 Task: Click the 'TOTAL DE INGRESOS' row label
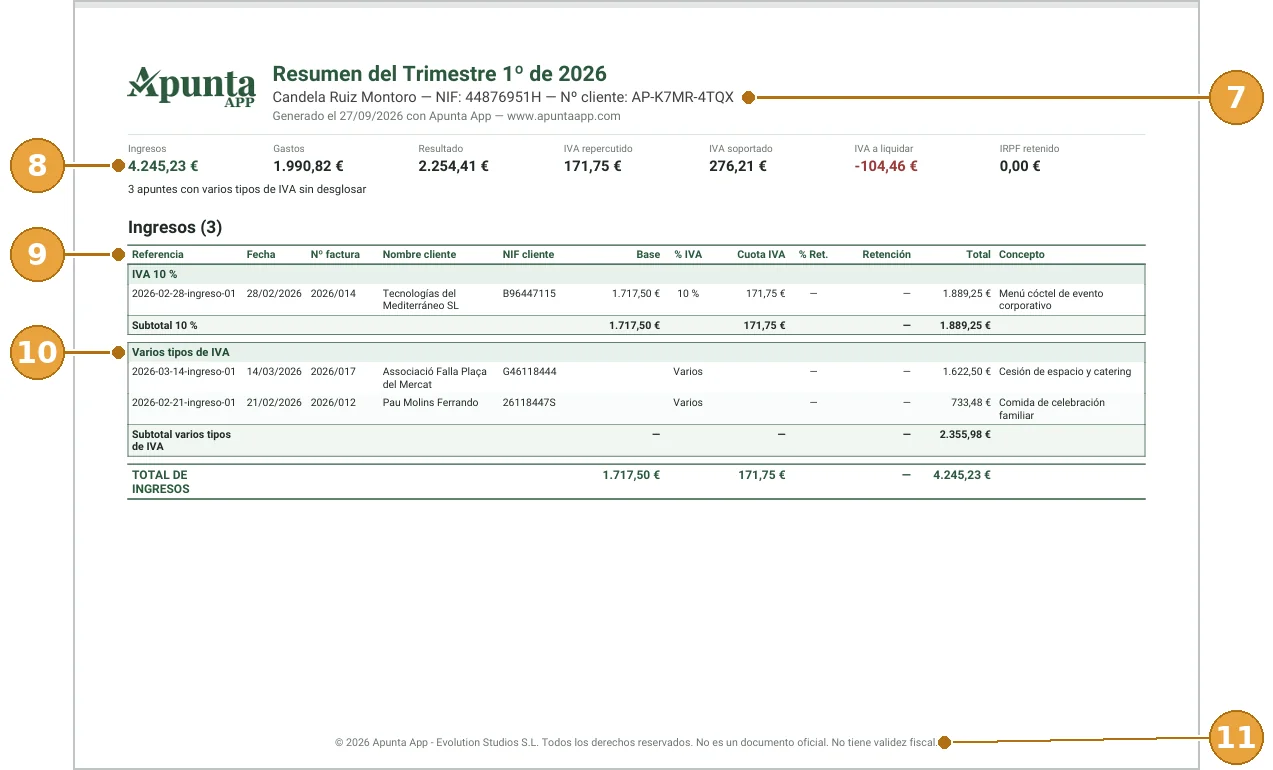coord(161,482)
